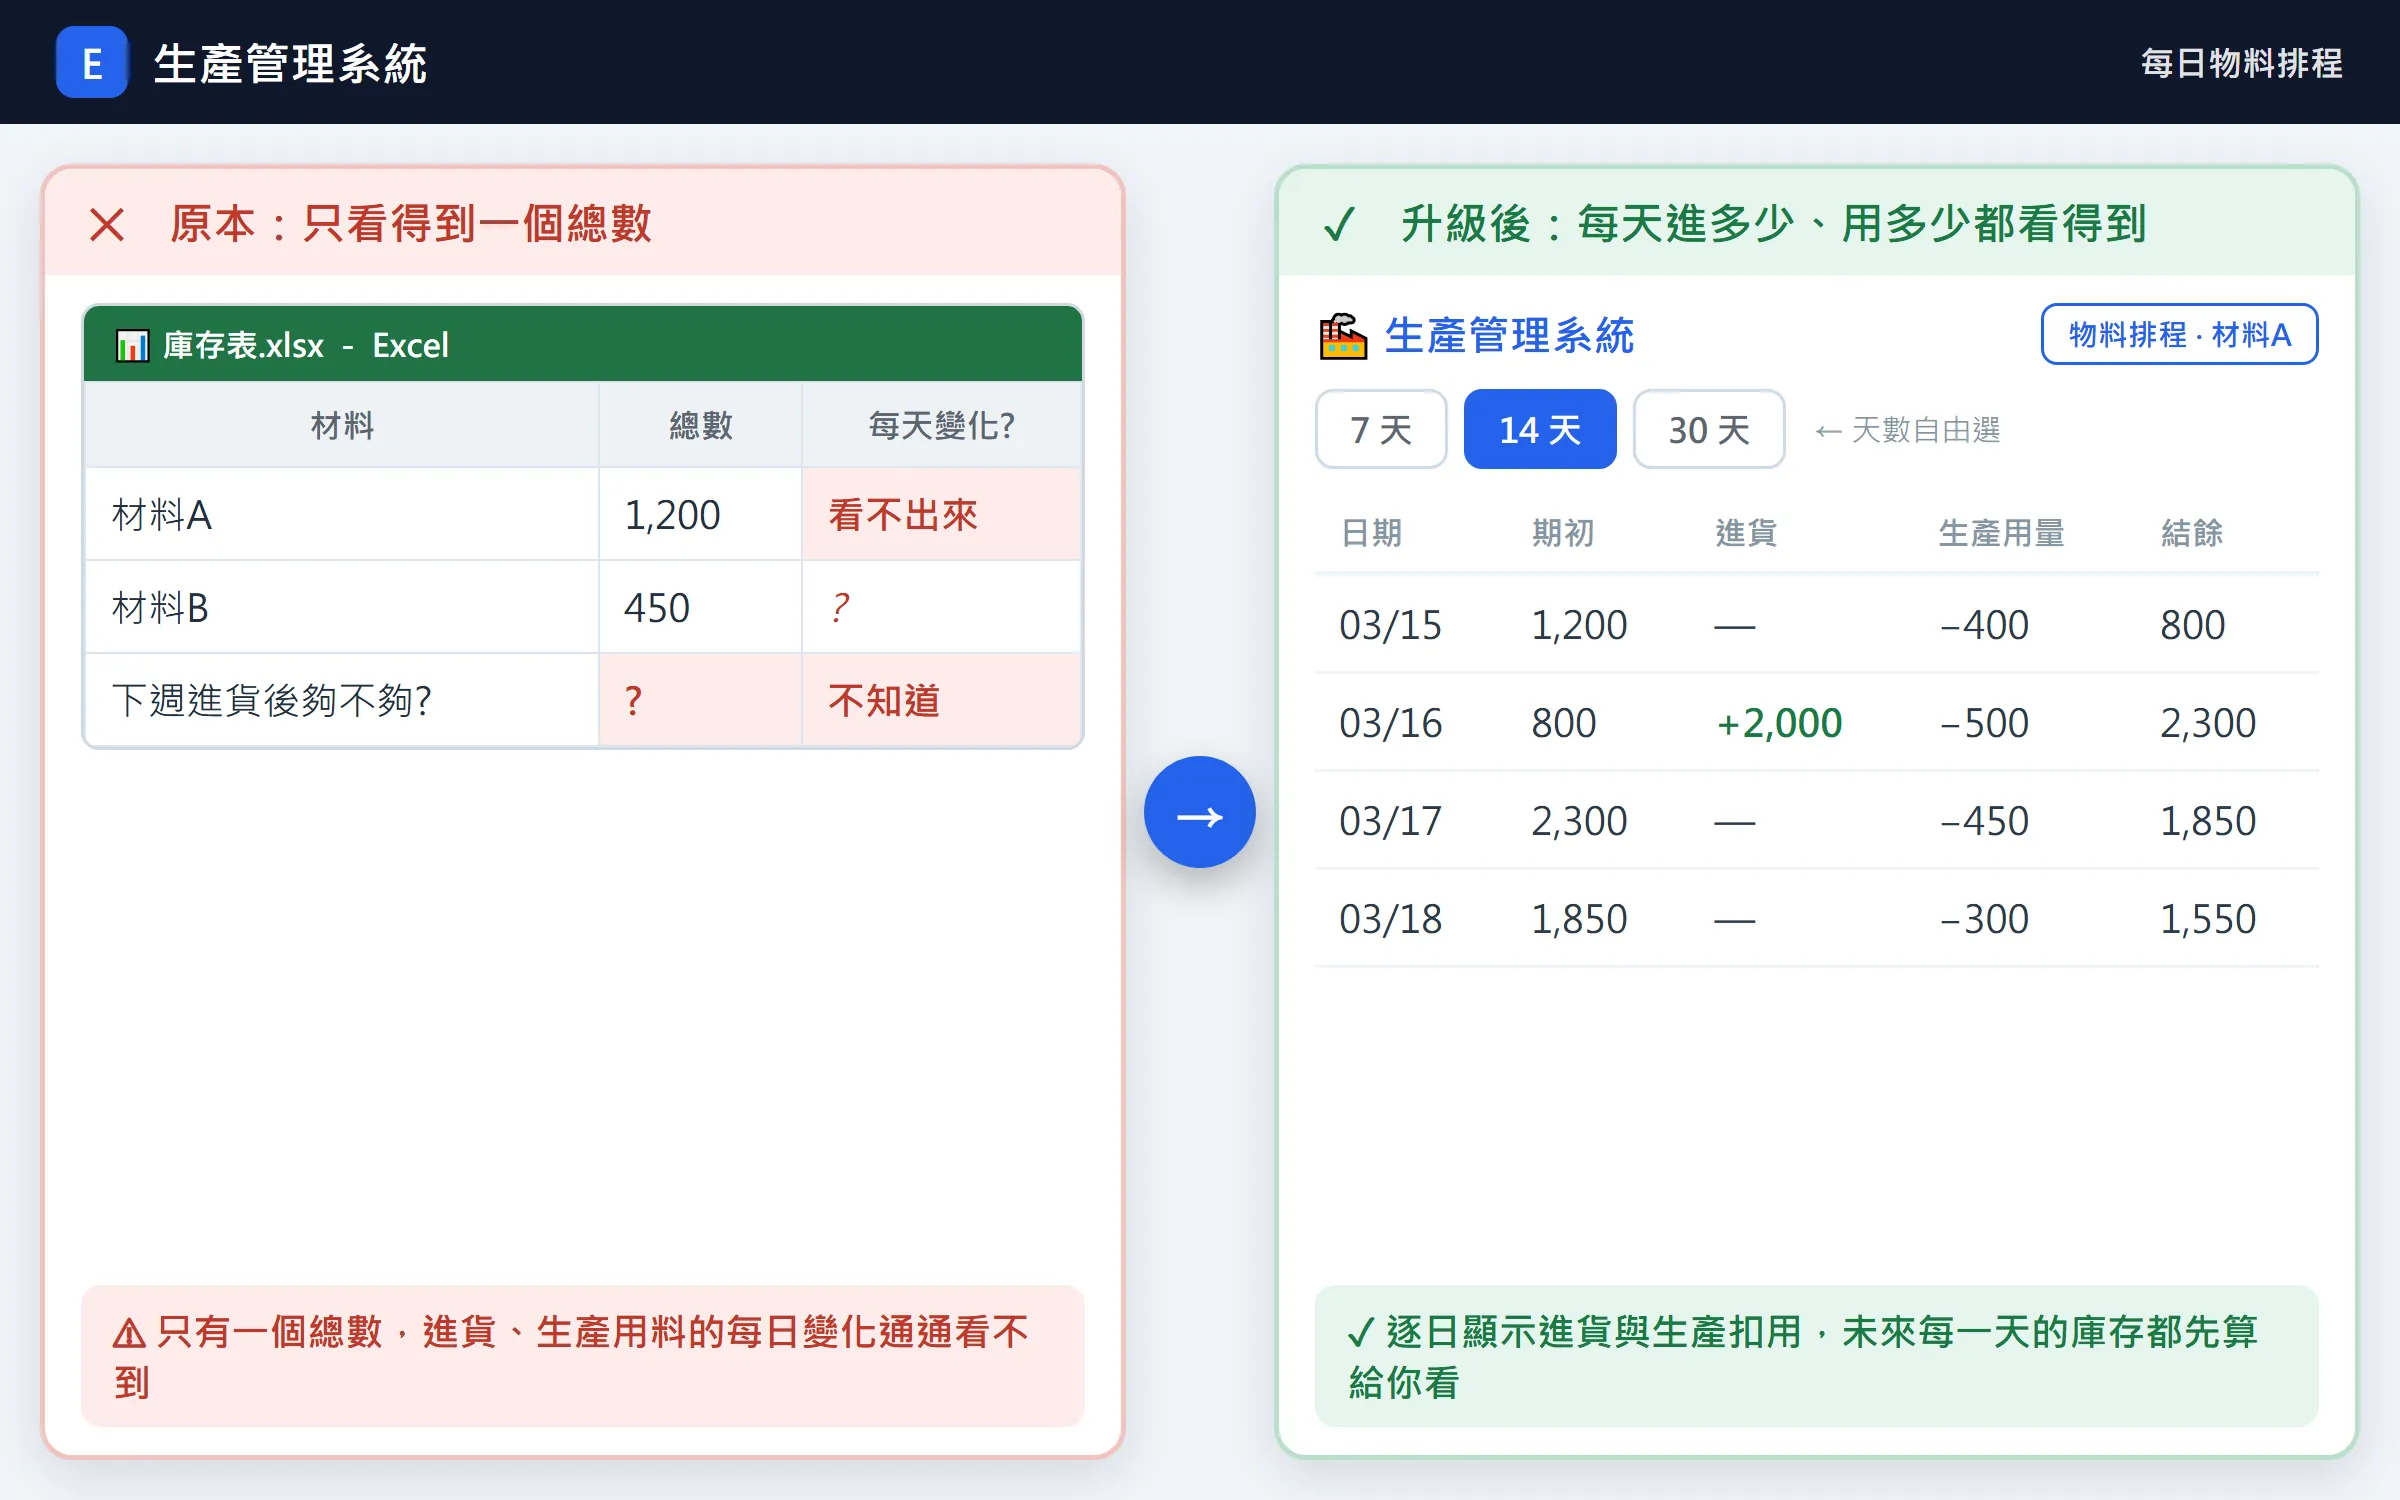Click the −450 usage value on 03/17

1984,821
